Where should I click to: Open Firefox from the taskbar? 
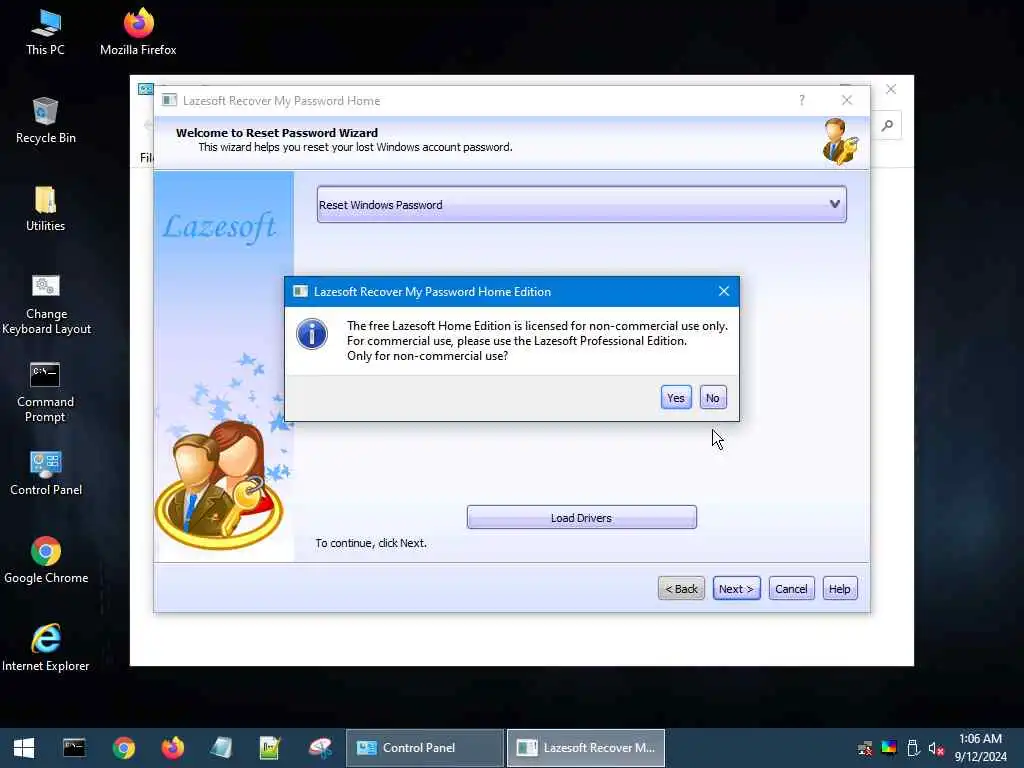coord(172,748)
